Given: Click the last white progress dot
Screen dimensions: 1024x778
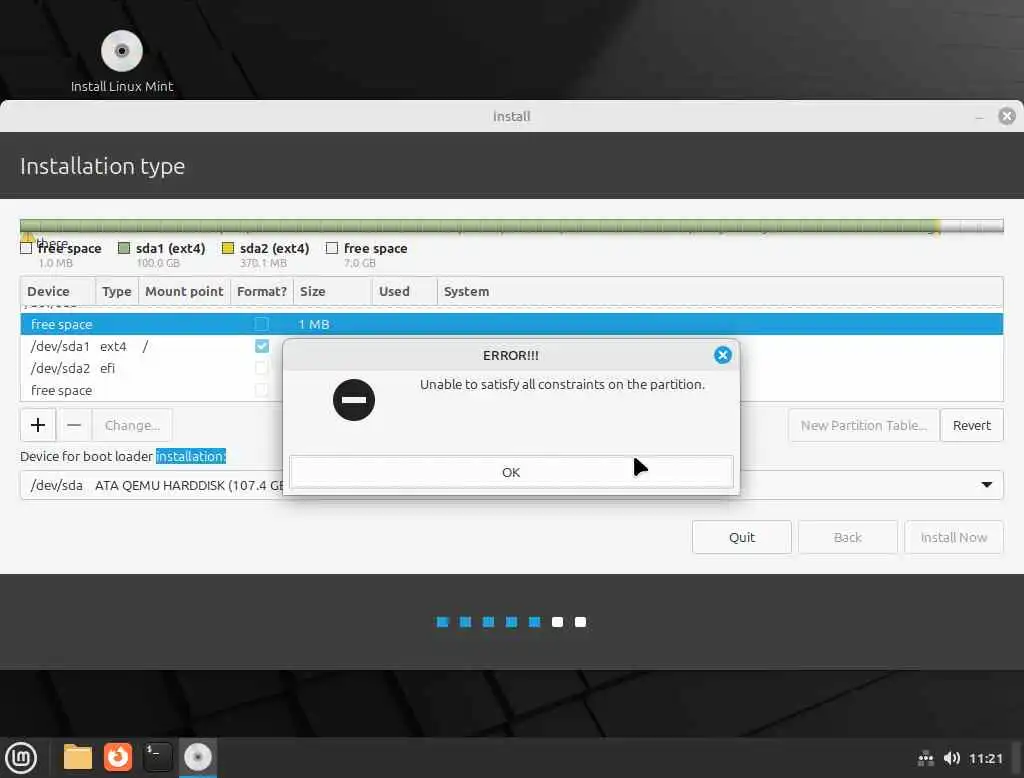Looking at the screenshot, I should click(580, 622).
